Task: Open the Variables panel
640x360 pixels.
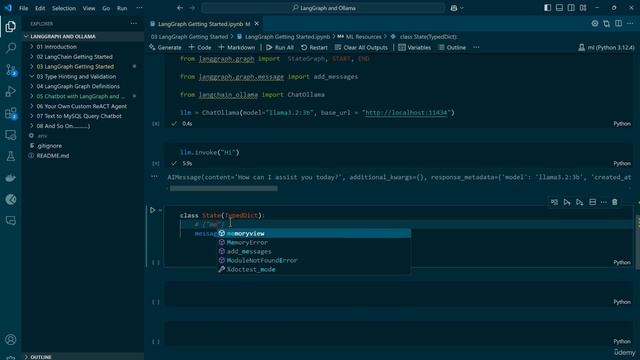Action: [x=415, y=47]
